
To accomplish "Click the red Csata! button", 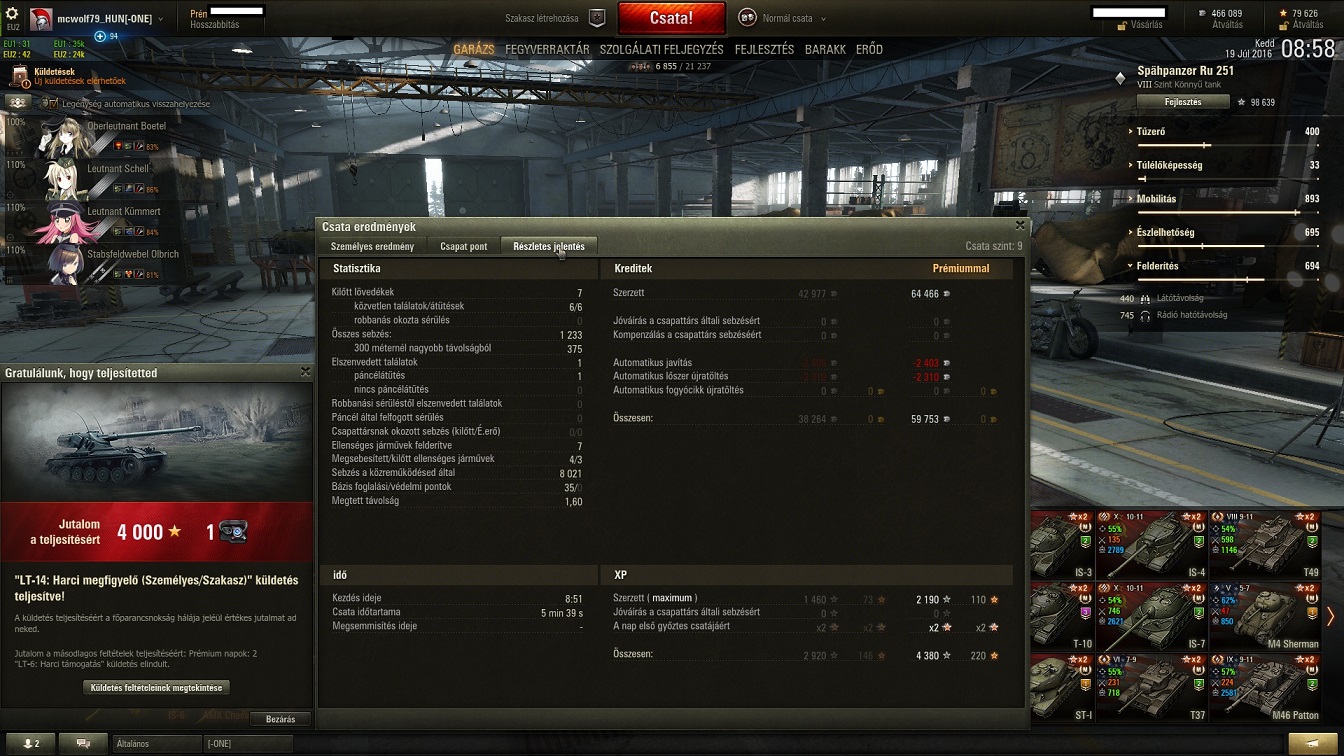I will point(671,18).
